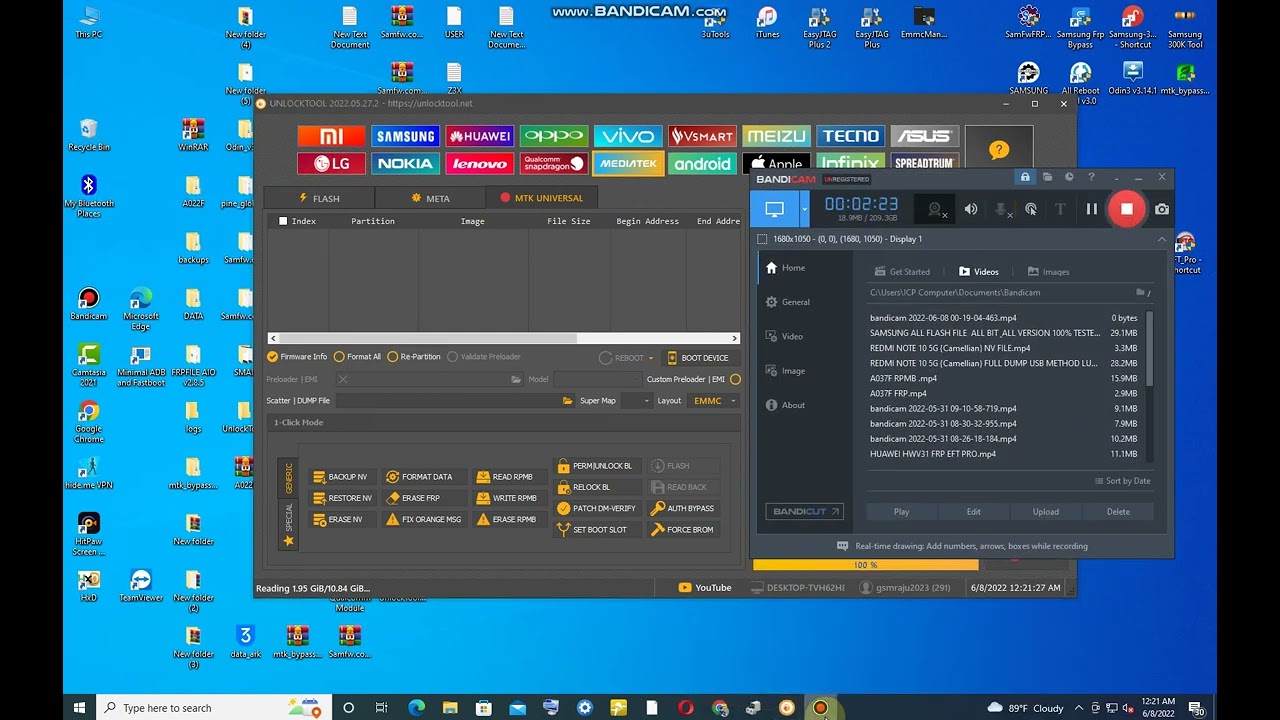The image size is (1280, 720).
Task: Pause the Bandicam recording
Action: tap(1091, 209)
